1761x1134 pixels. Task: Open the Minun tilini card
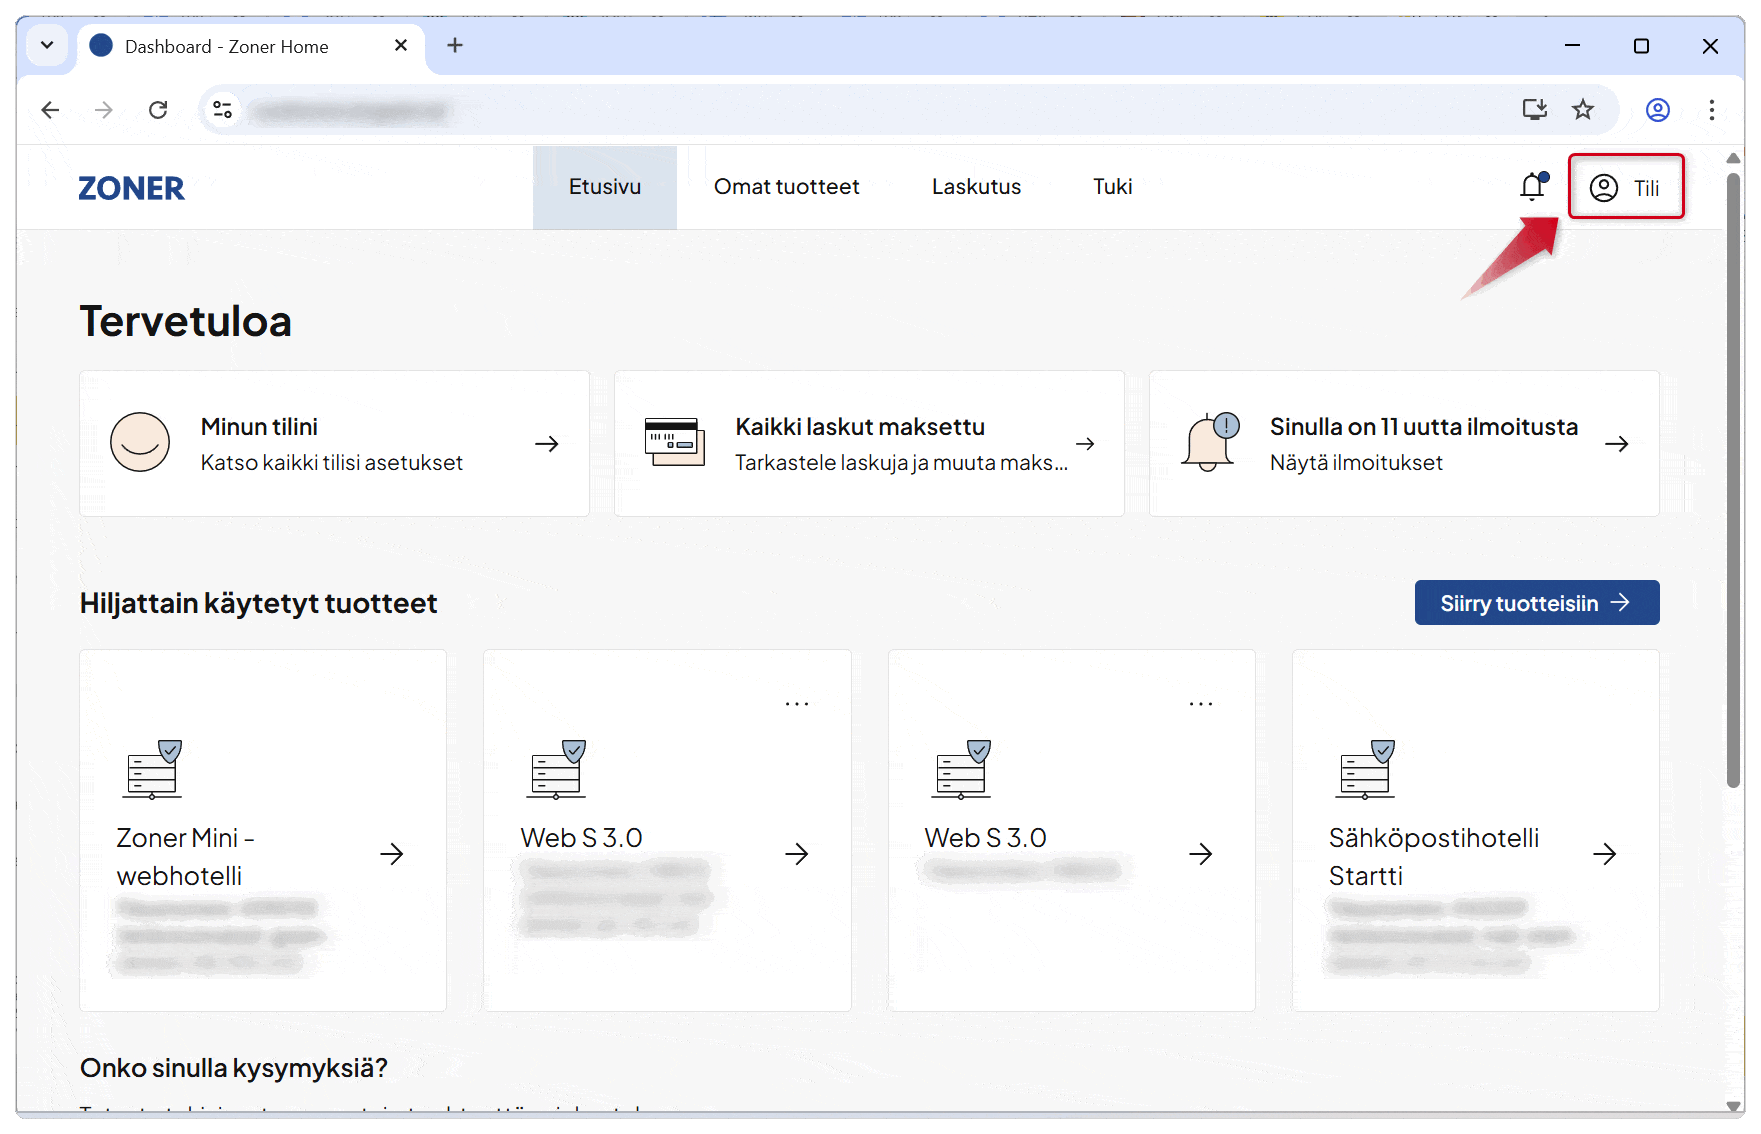click(x=334, y=444)
